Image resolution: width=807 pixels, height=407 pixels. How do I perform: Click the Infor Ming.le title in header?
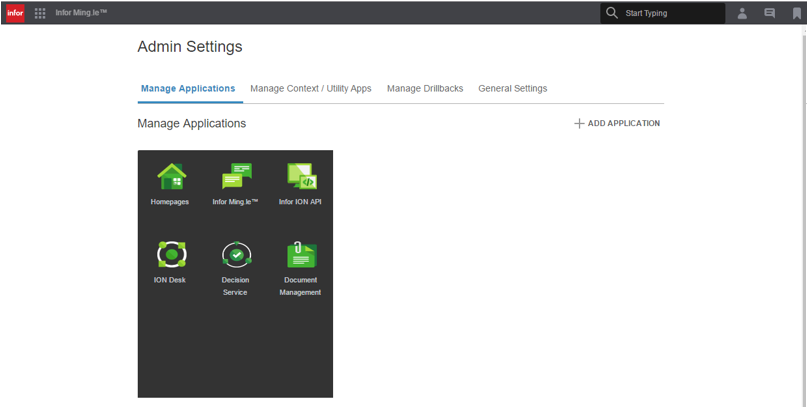click(81, 13)
